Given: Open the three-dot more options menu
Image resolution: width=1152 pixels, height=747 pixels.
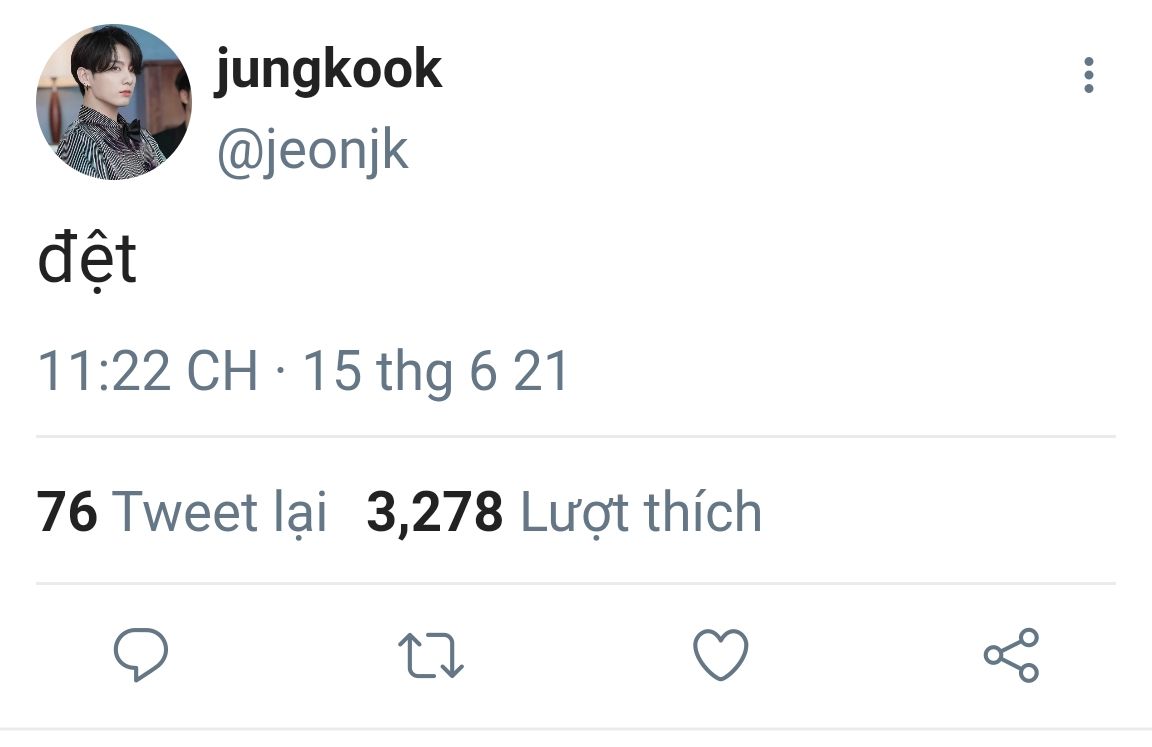Looking at the screenshot, I should point(1089,75).
